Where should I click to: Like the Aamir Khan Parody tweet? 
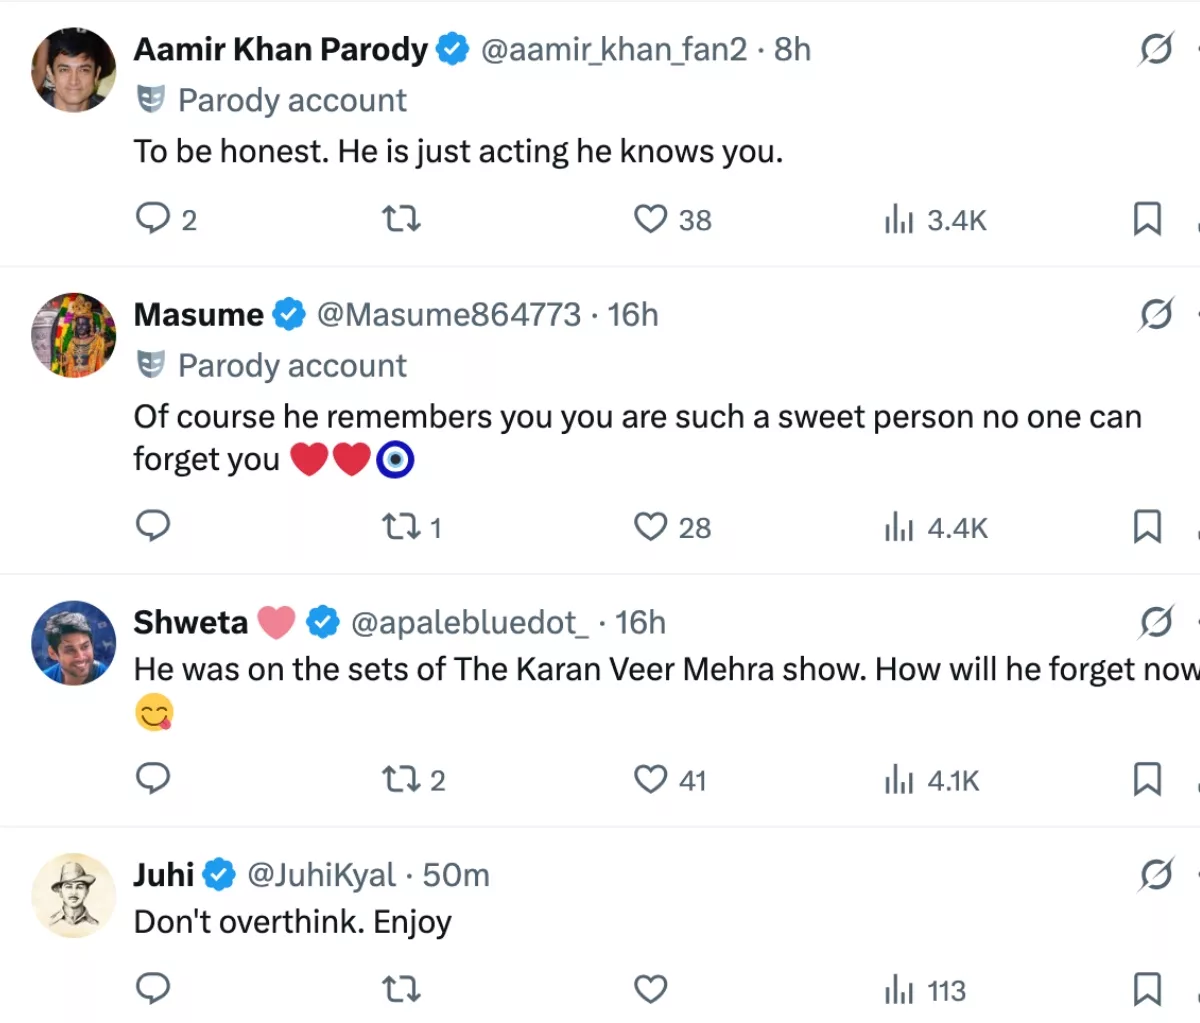pos(651,219)
